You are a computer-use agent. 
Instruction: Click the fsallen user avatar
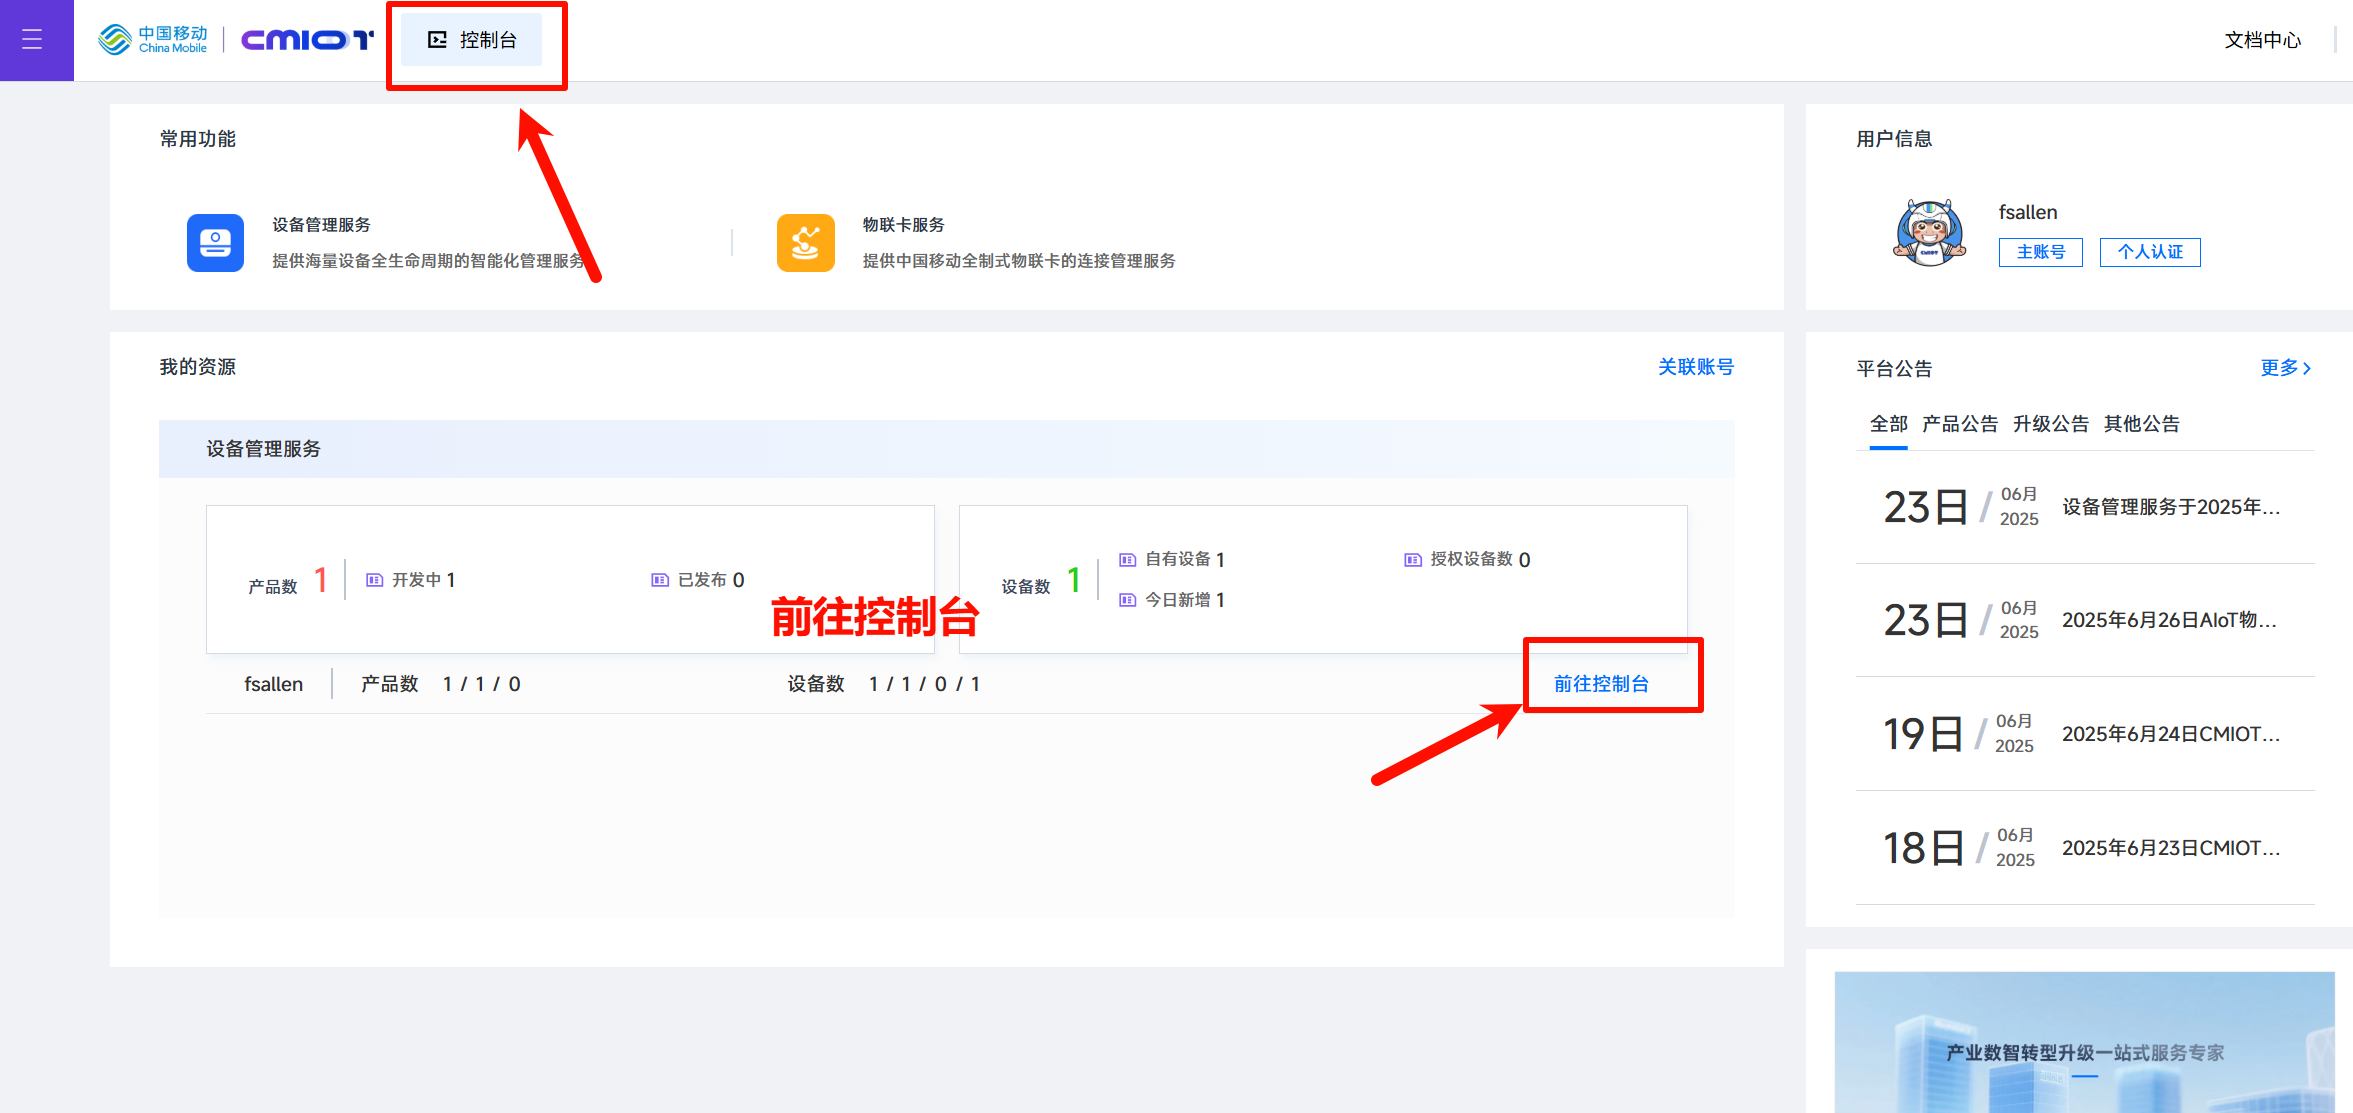coord(1929,233)
